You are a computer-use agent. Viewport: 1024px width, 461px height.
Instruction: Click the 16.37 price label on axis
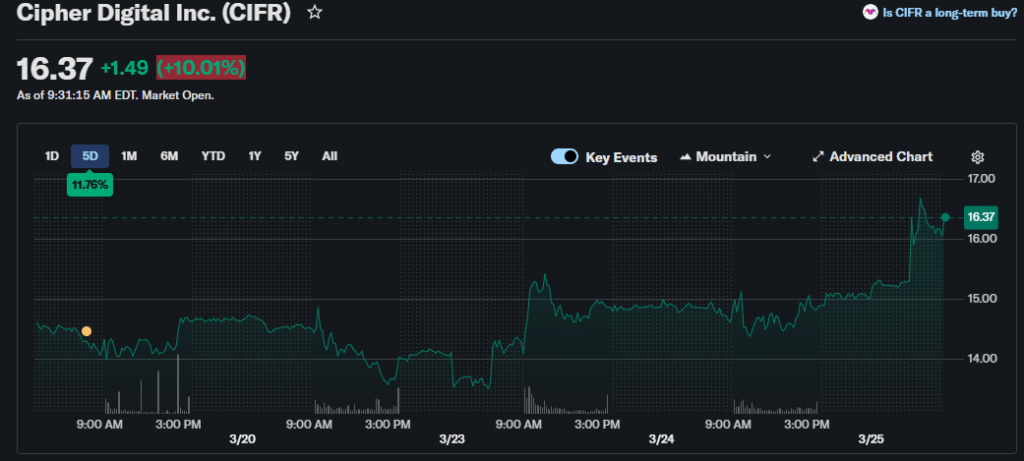click(x=980, y=217)
